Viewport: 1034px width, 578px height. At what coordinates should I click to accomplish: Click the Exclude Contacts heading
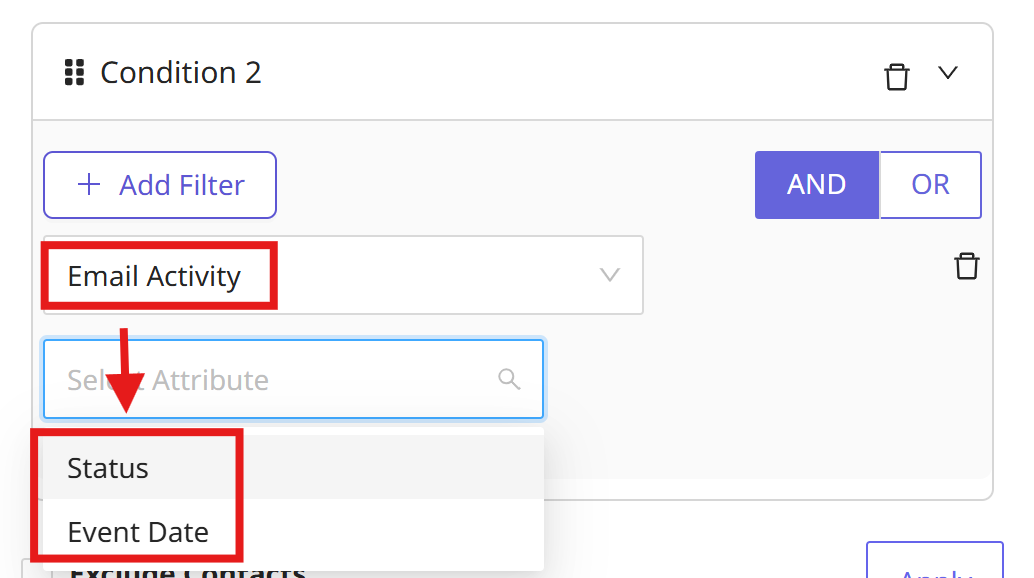click(x=188, y=572)
